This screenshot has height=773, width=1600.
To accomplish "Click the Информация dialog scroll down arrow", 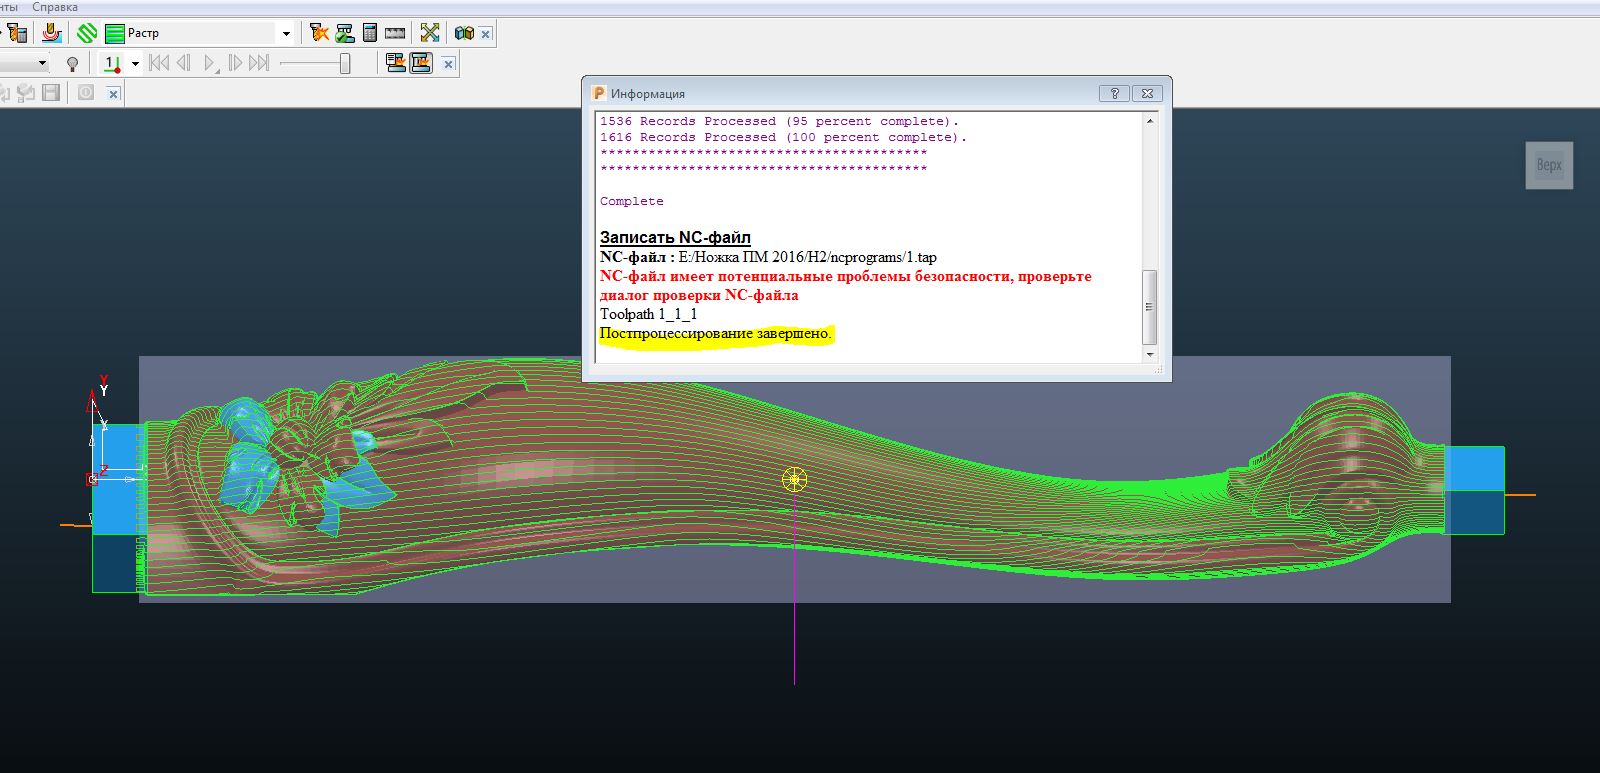I will [1149, 354].
